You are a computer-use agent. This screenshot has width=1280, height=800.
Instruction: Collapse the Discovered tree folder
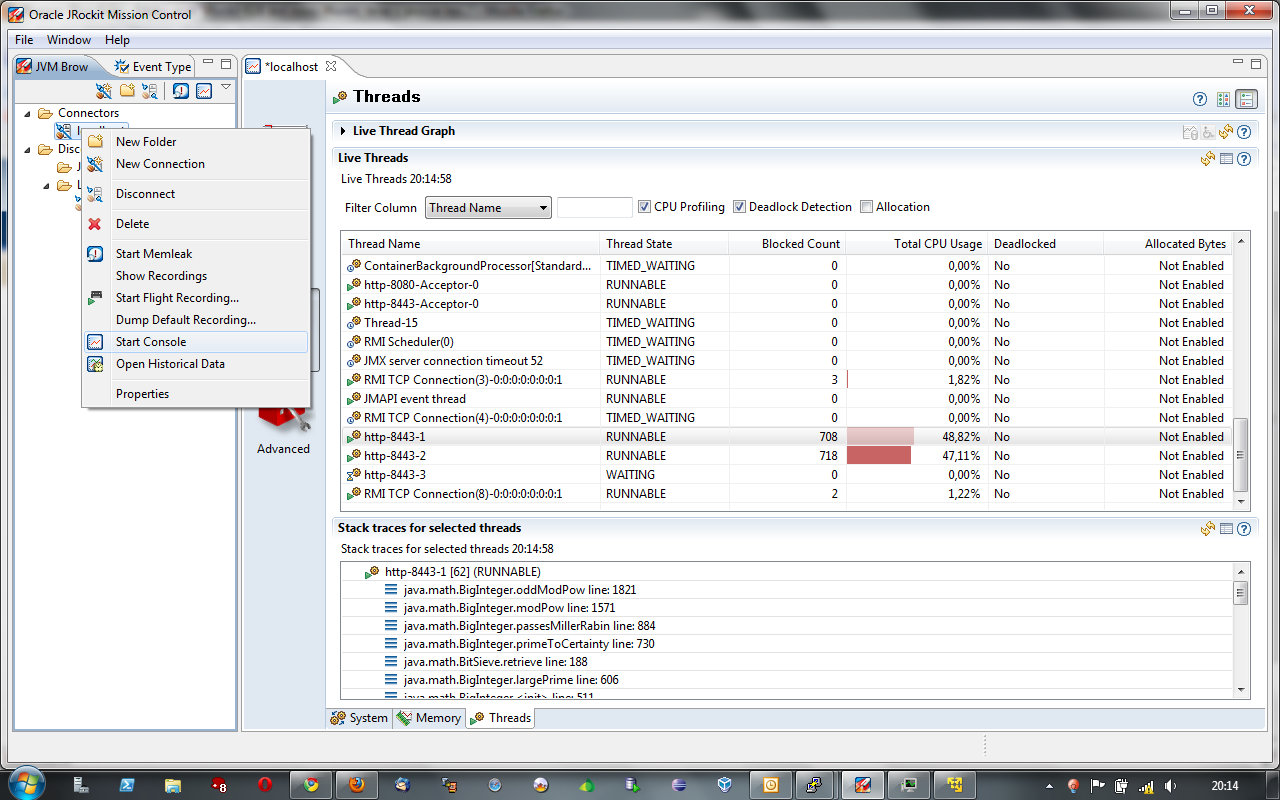(28, 149)
